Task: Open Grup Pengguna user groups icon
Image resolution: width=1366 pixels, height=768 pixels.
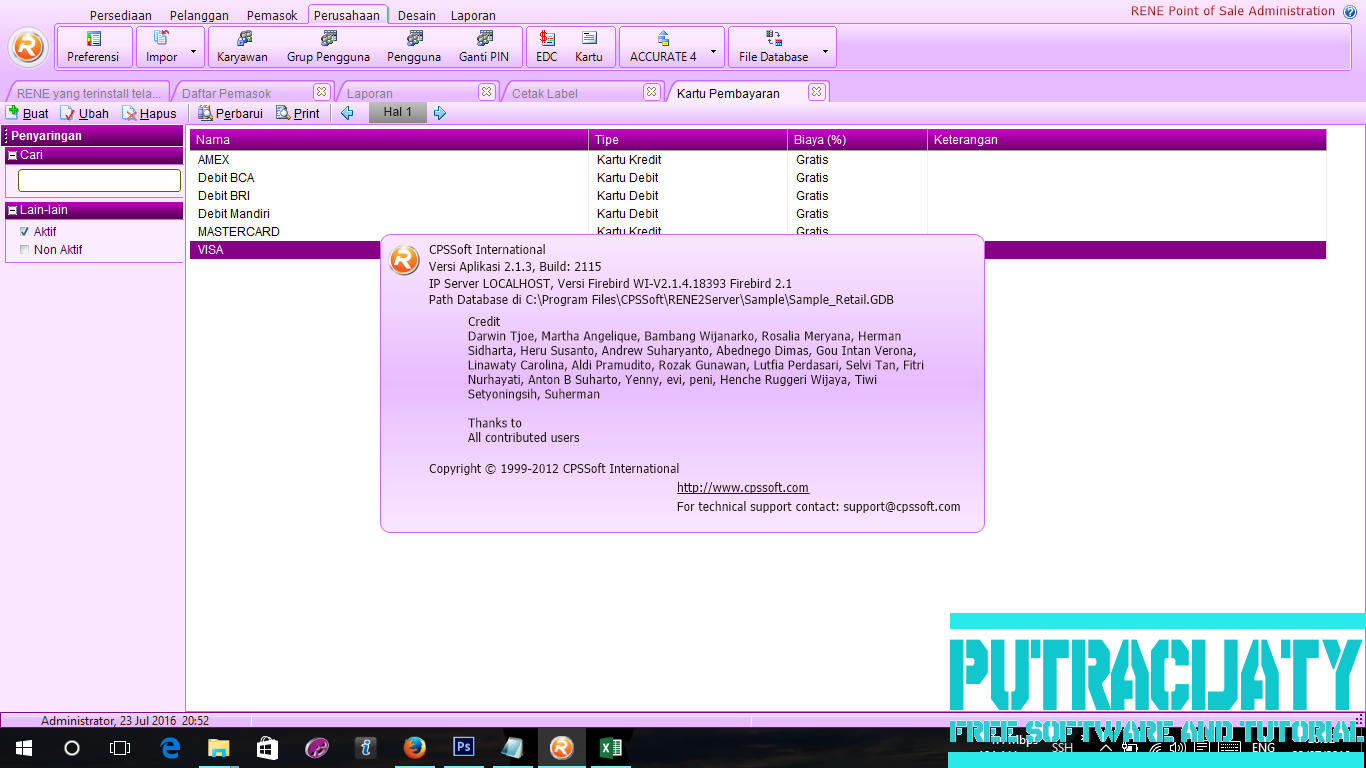Action: coord(328,47)
